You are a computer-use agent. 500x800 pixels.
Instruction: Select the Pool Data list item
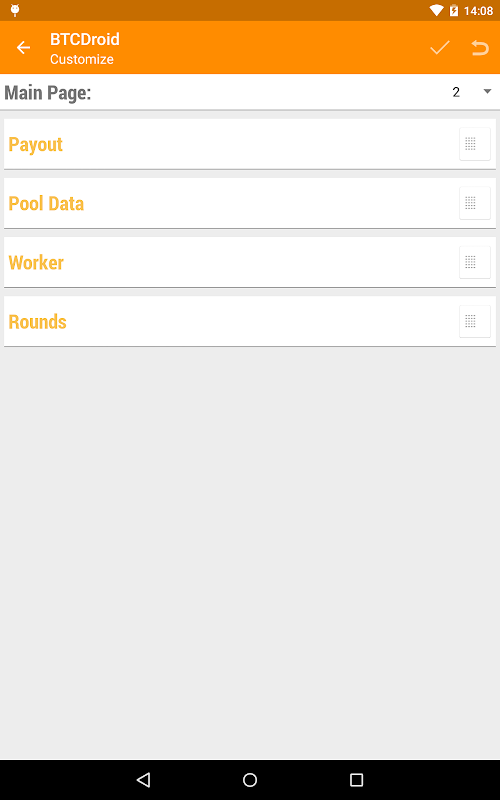[250, 204]
